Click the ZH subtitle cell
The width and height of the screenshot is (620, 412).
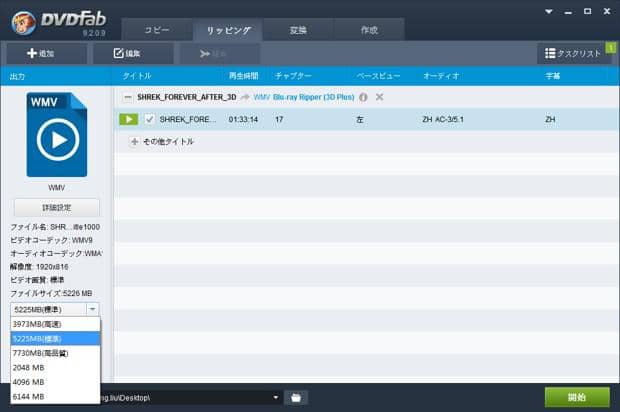(550, 119)
